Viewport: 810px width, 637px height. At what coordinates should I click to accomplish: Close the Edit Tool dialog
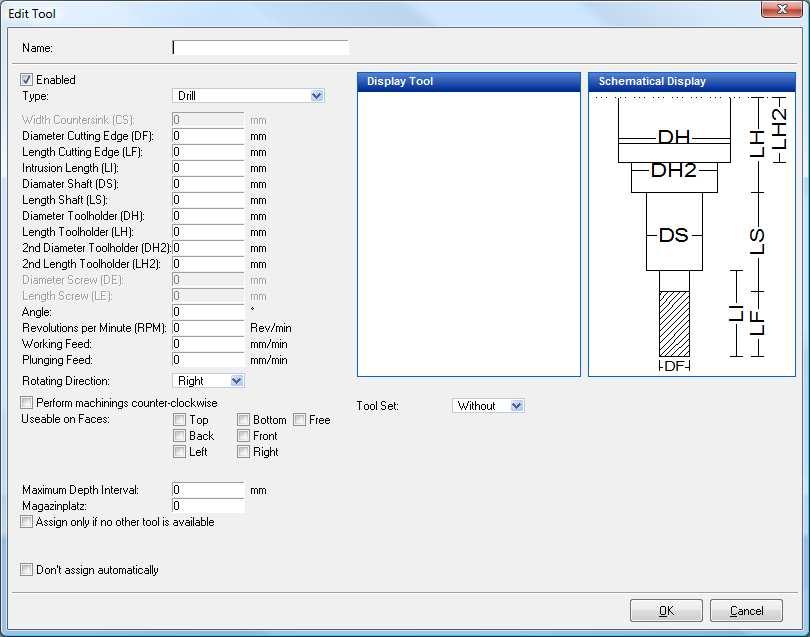pos(782,9)
